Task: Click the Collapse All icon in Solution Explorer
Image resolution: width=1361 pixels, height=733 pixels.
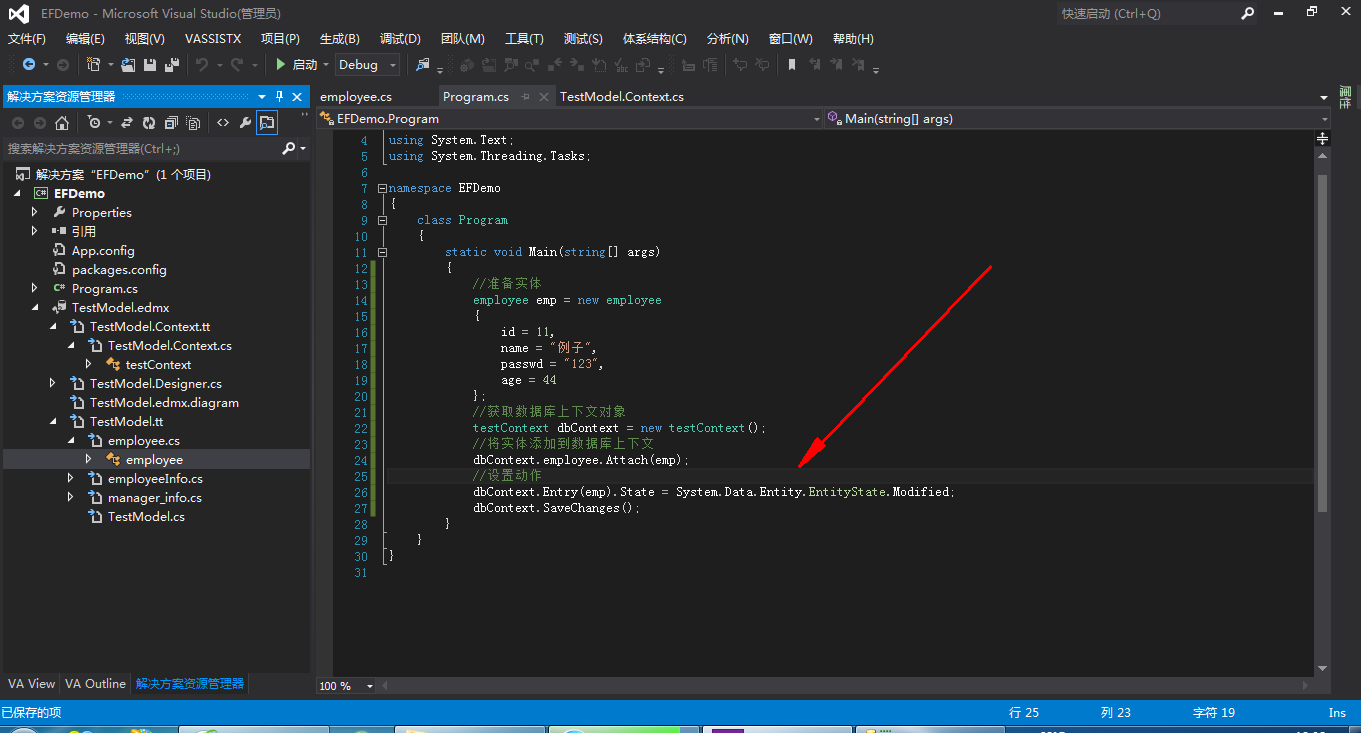Action: [x=171, y=123]
